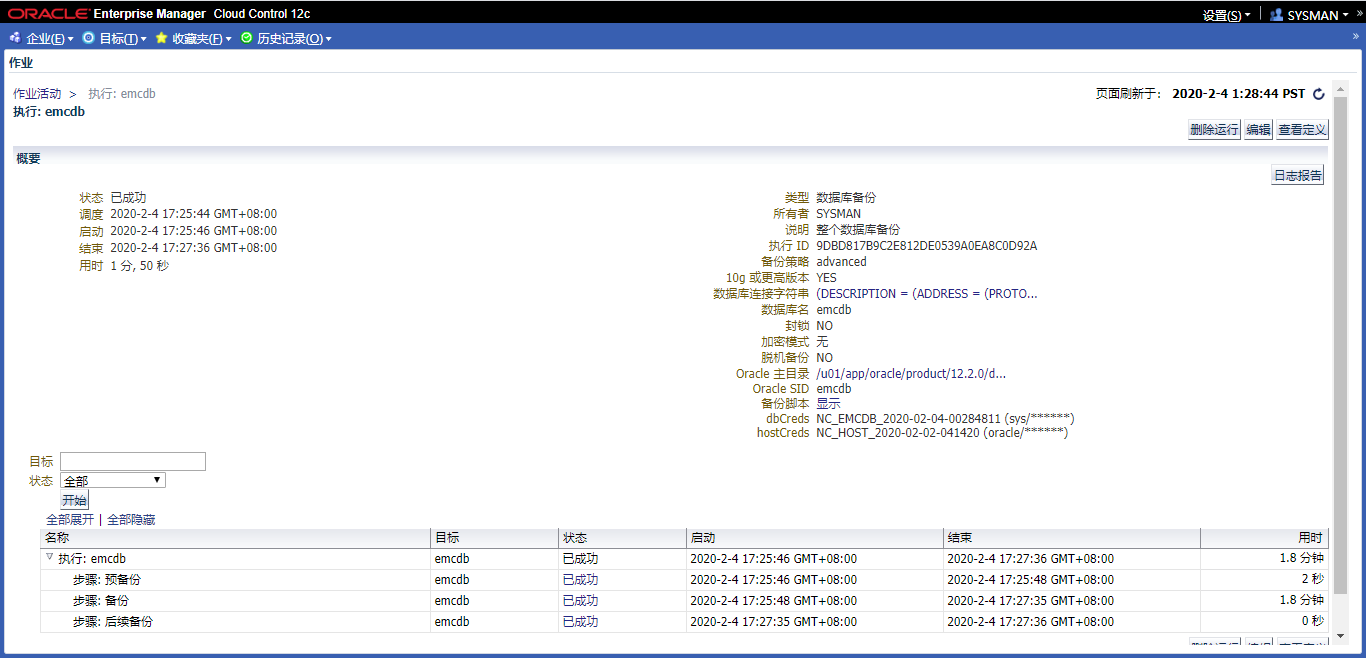Open the 设置 settings dropdown
Screen dimensions: 1366x658
coord(1226,15)
